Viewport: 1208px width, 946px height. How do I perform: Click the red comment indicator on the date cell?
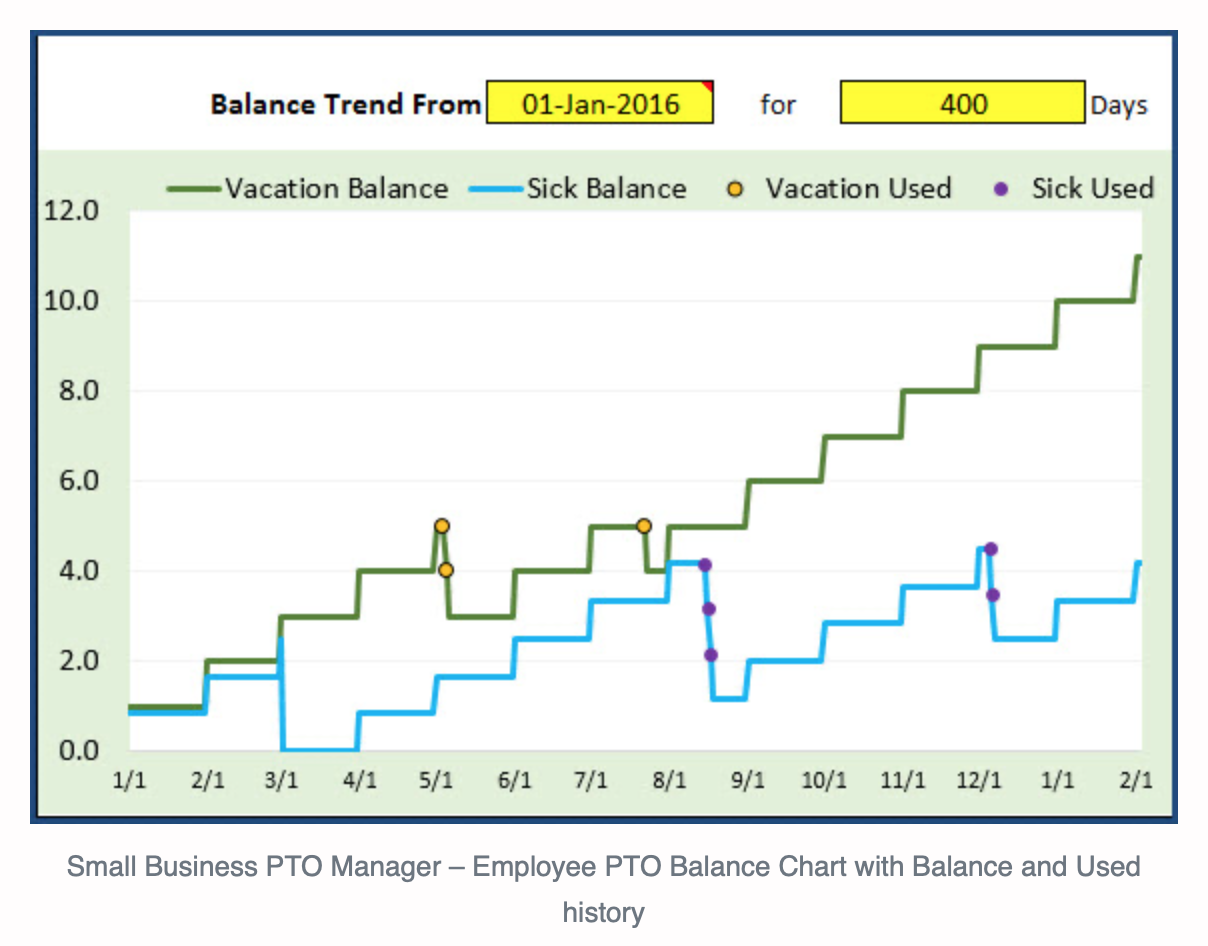tap(708, 86)
